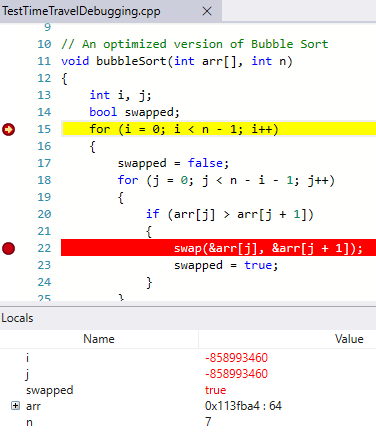The image size is (376, 445).
Task: Click line number 10
Action: click(x=44, y=44)
